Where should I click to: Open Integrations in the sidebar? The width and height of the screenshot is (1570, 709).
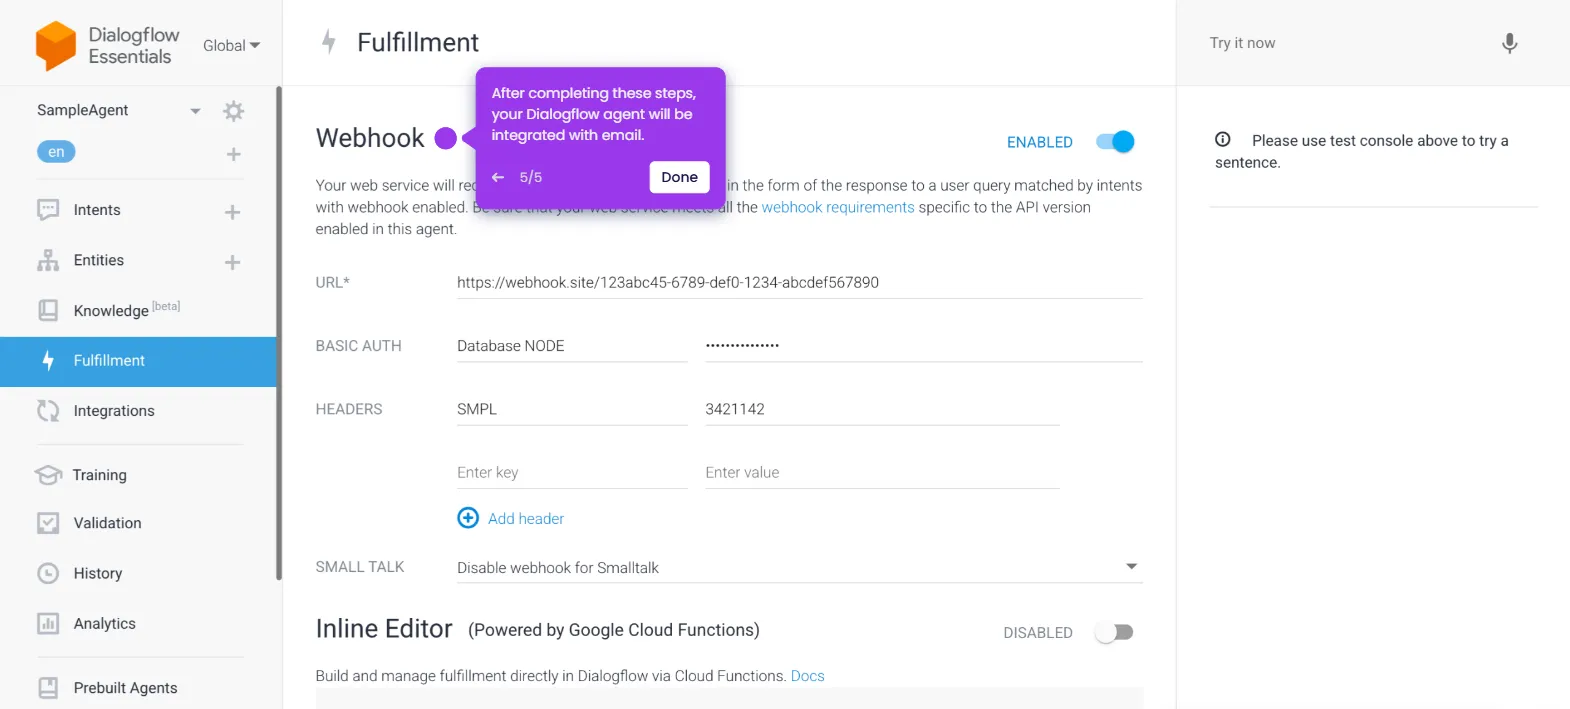(114, 411)
